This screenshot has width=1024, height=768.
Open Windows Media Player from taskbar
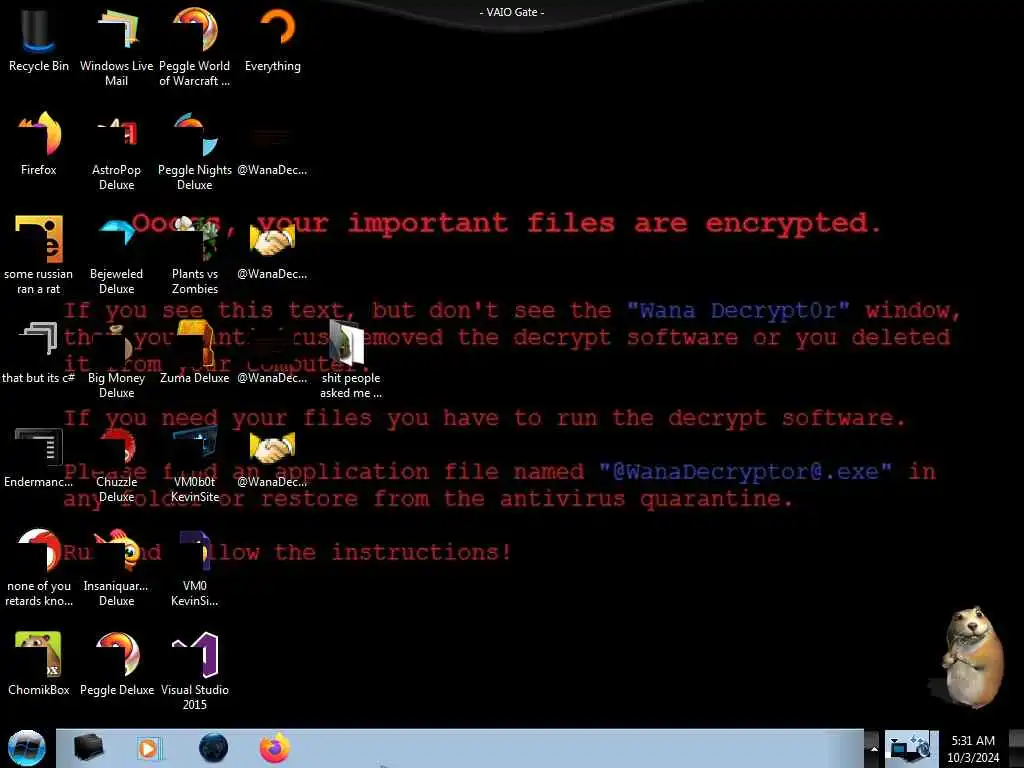point(148,748)
